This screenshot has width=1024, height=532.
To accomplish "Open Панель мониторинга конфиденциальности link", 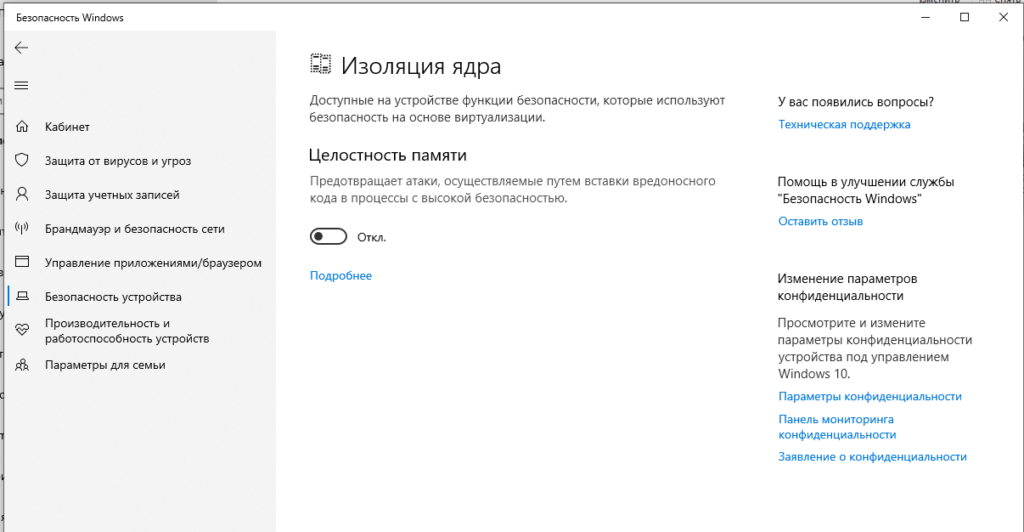I will click(x=837, y=427).
